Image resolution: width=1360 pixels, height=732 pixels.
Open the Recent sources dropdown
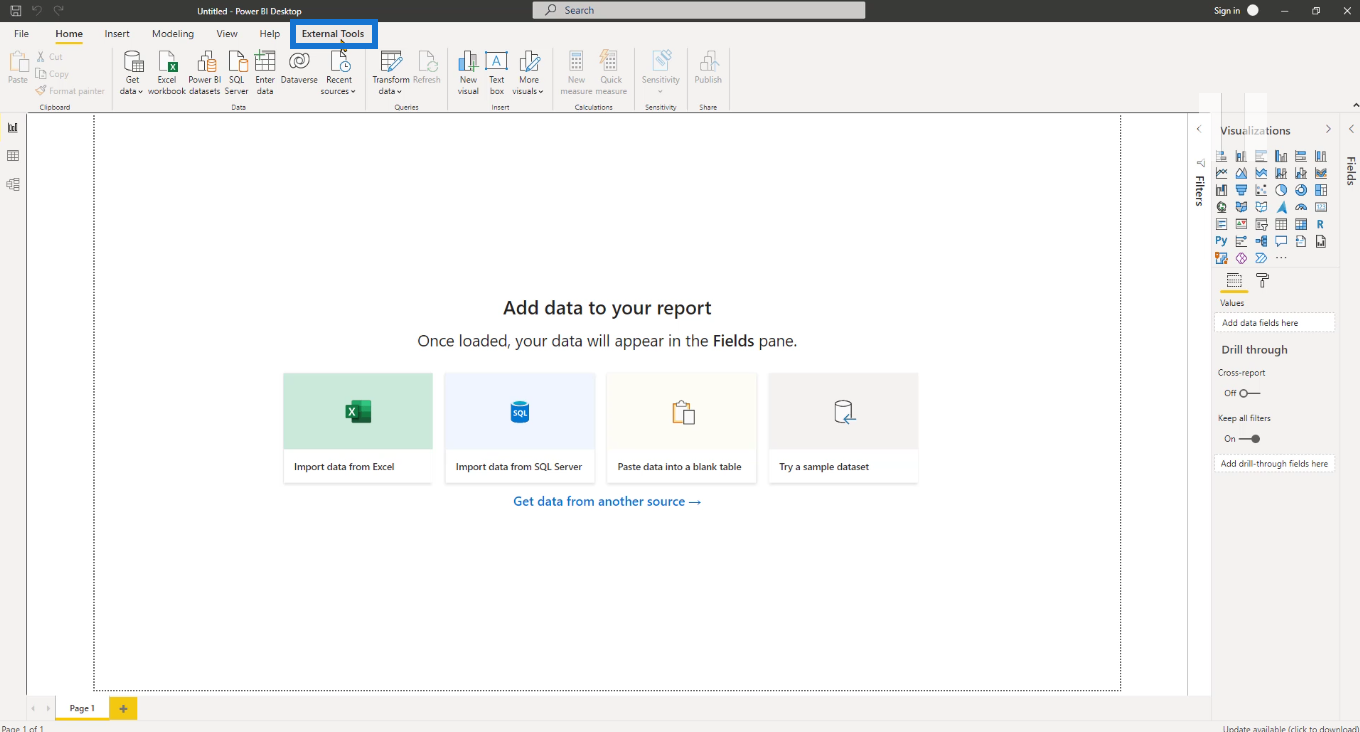pos(339,73)
